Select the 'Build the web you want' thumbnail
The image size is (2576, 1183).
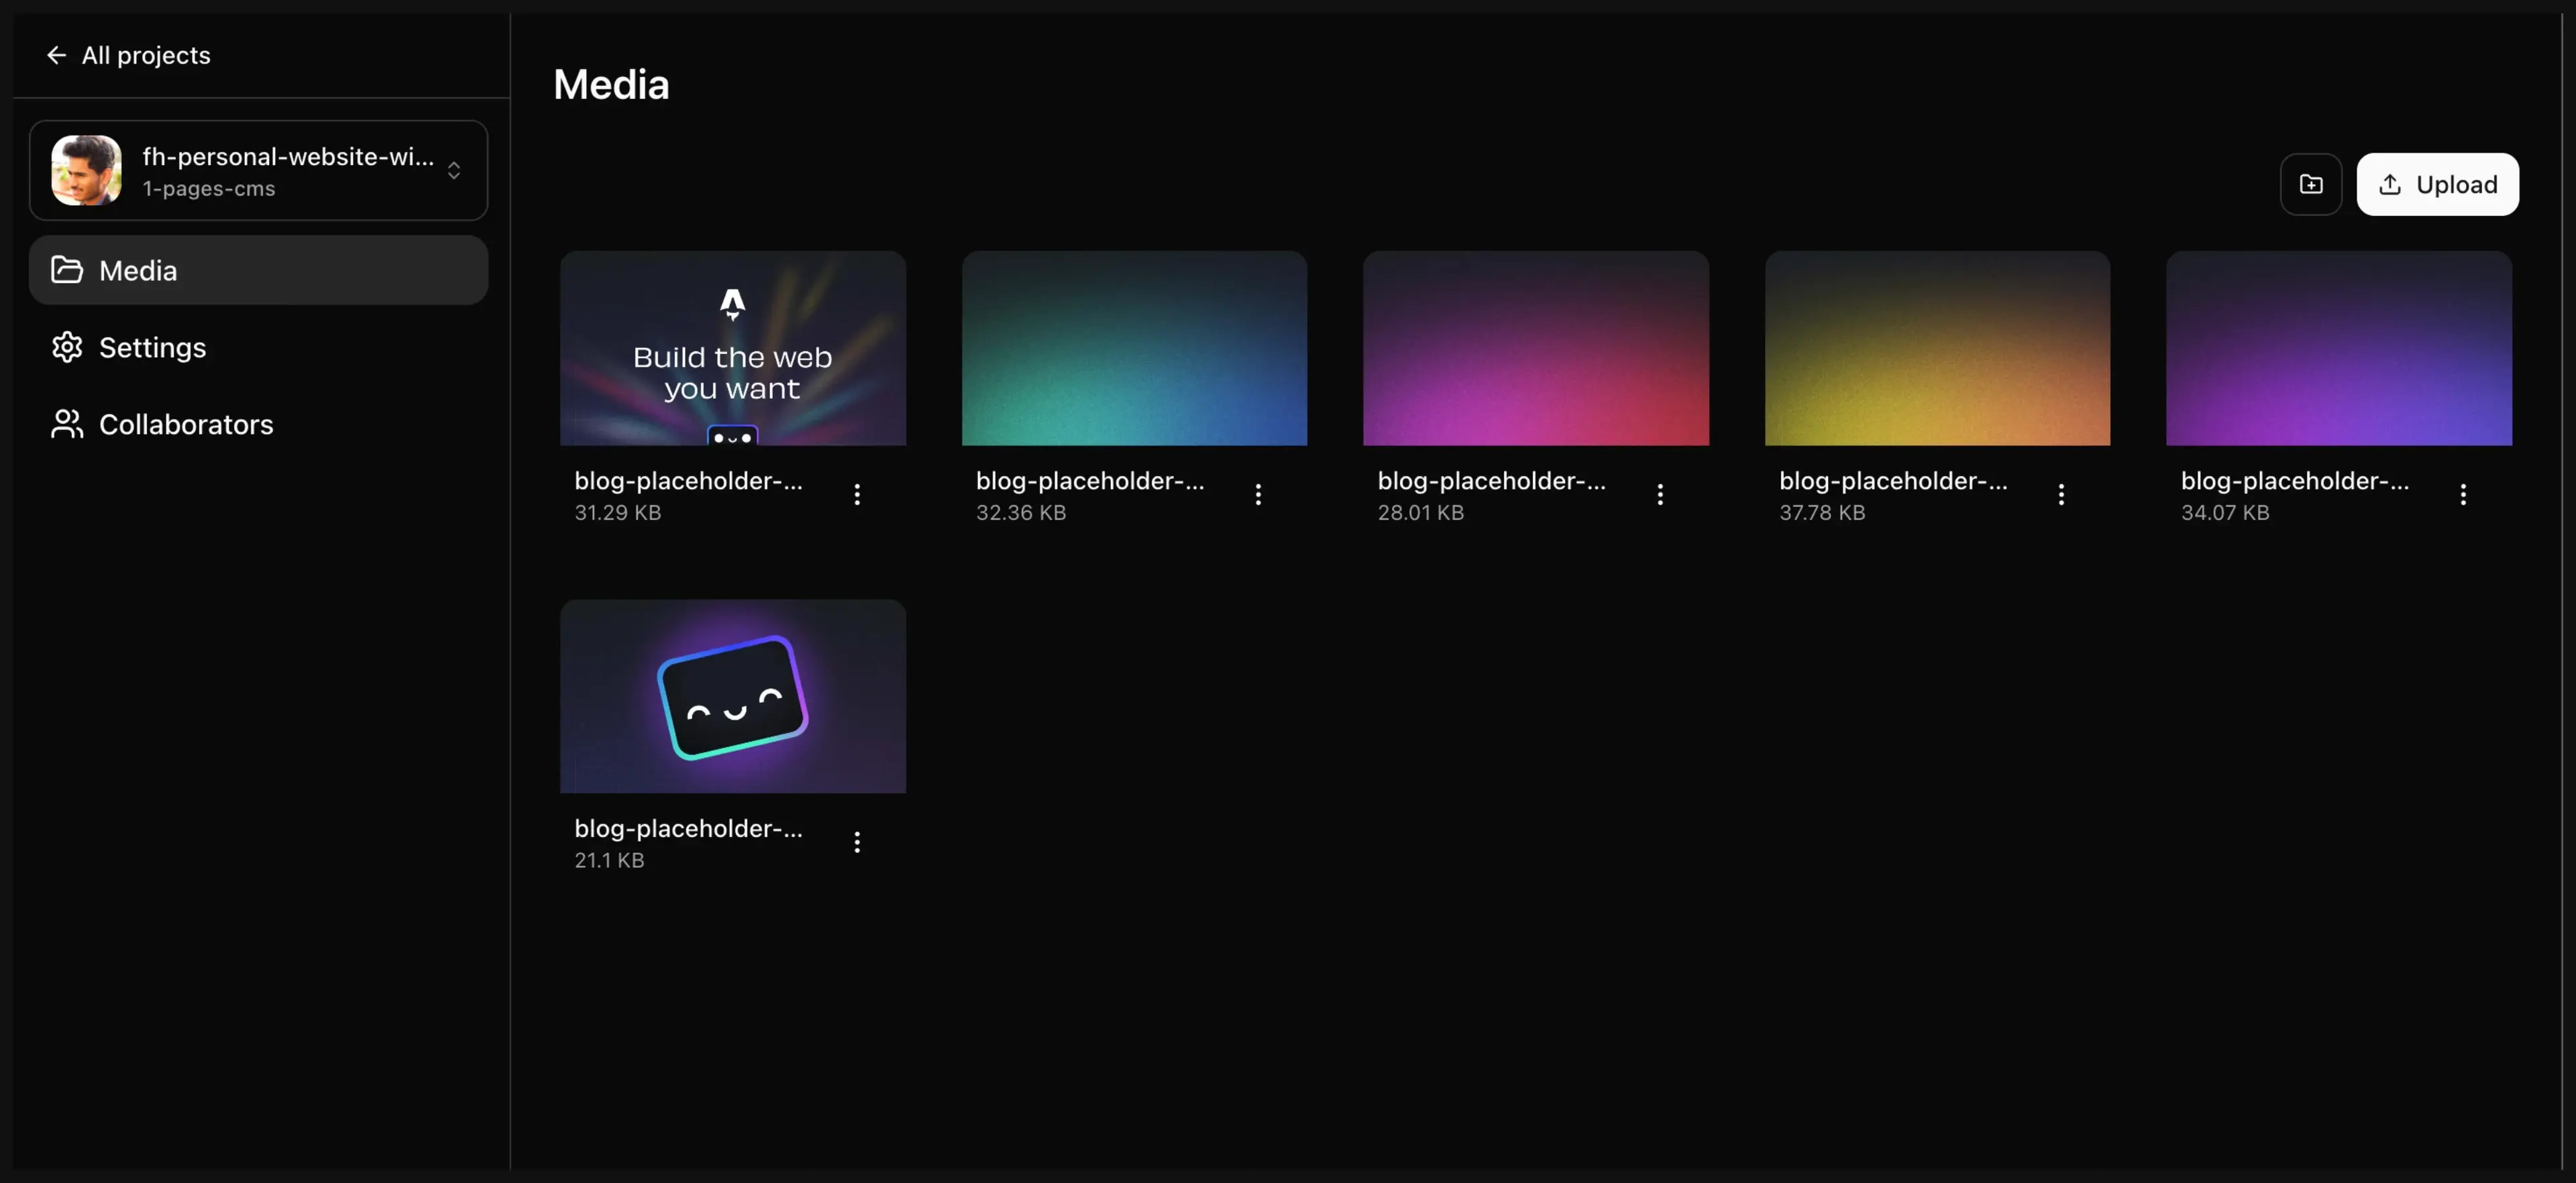[733, 348]
